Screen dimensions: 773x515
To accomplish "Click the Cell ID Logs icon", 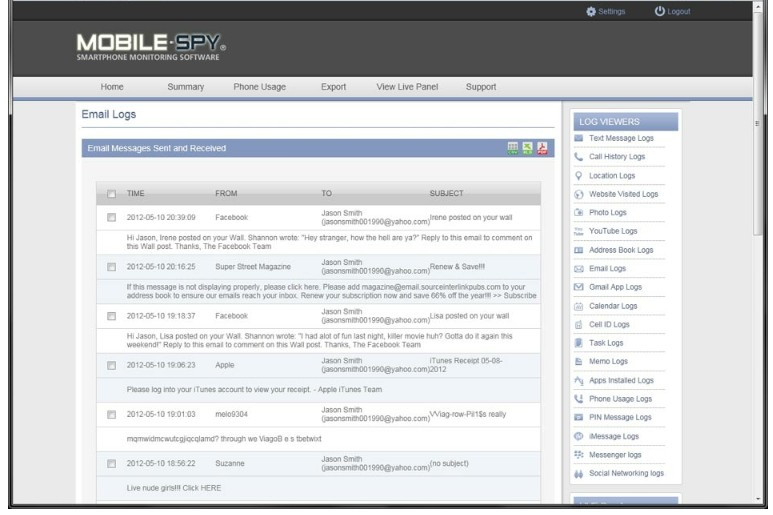I will (579, 324).
